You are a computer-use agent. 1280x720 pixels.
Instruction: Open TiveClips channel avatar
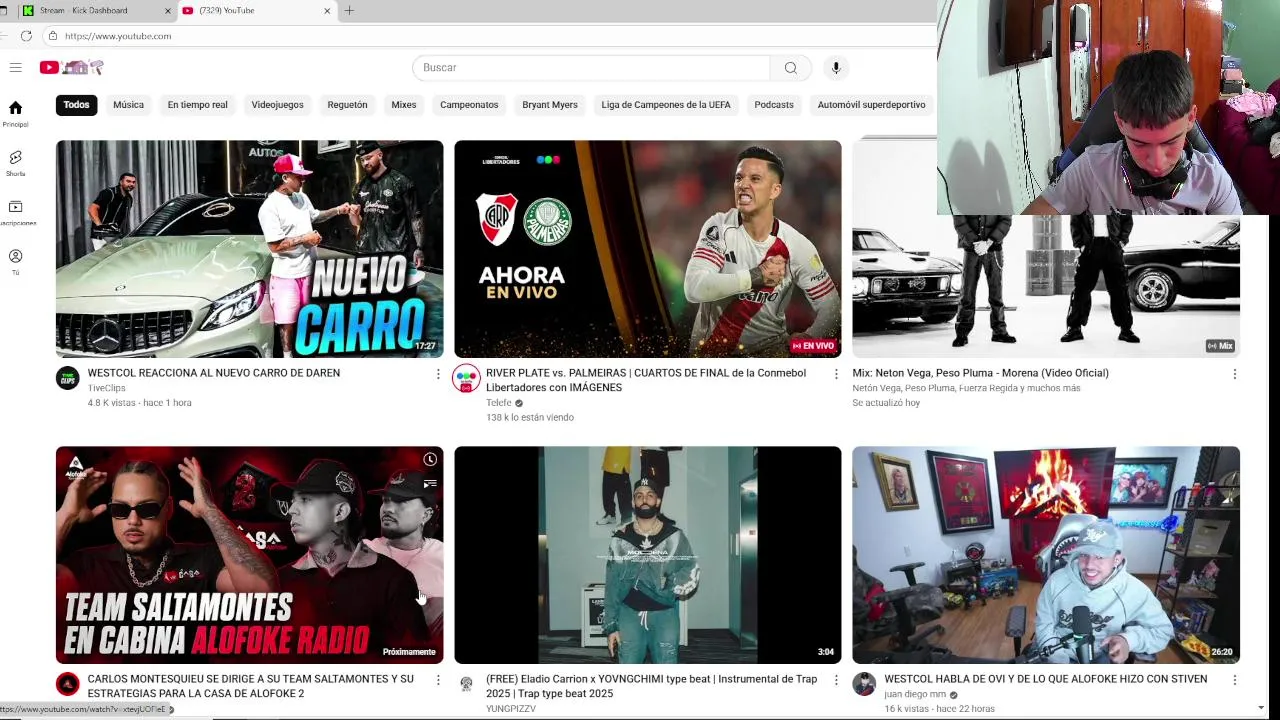(x=67, y=378)
